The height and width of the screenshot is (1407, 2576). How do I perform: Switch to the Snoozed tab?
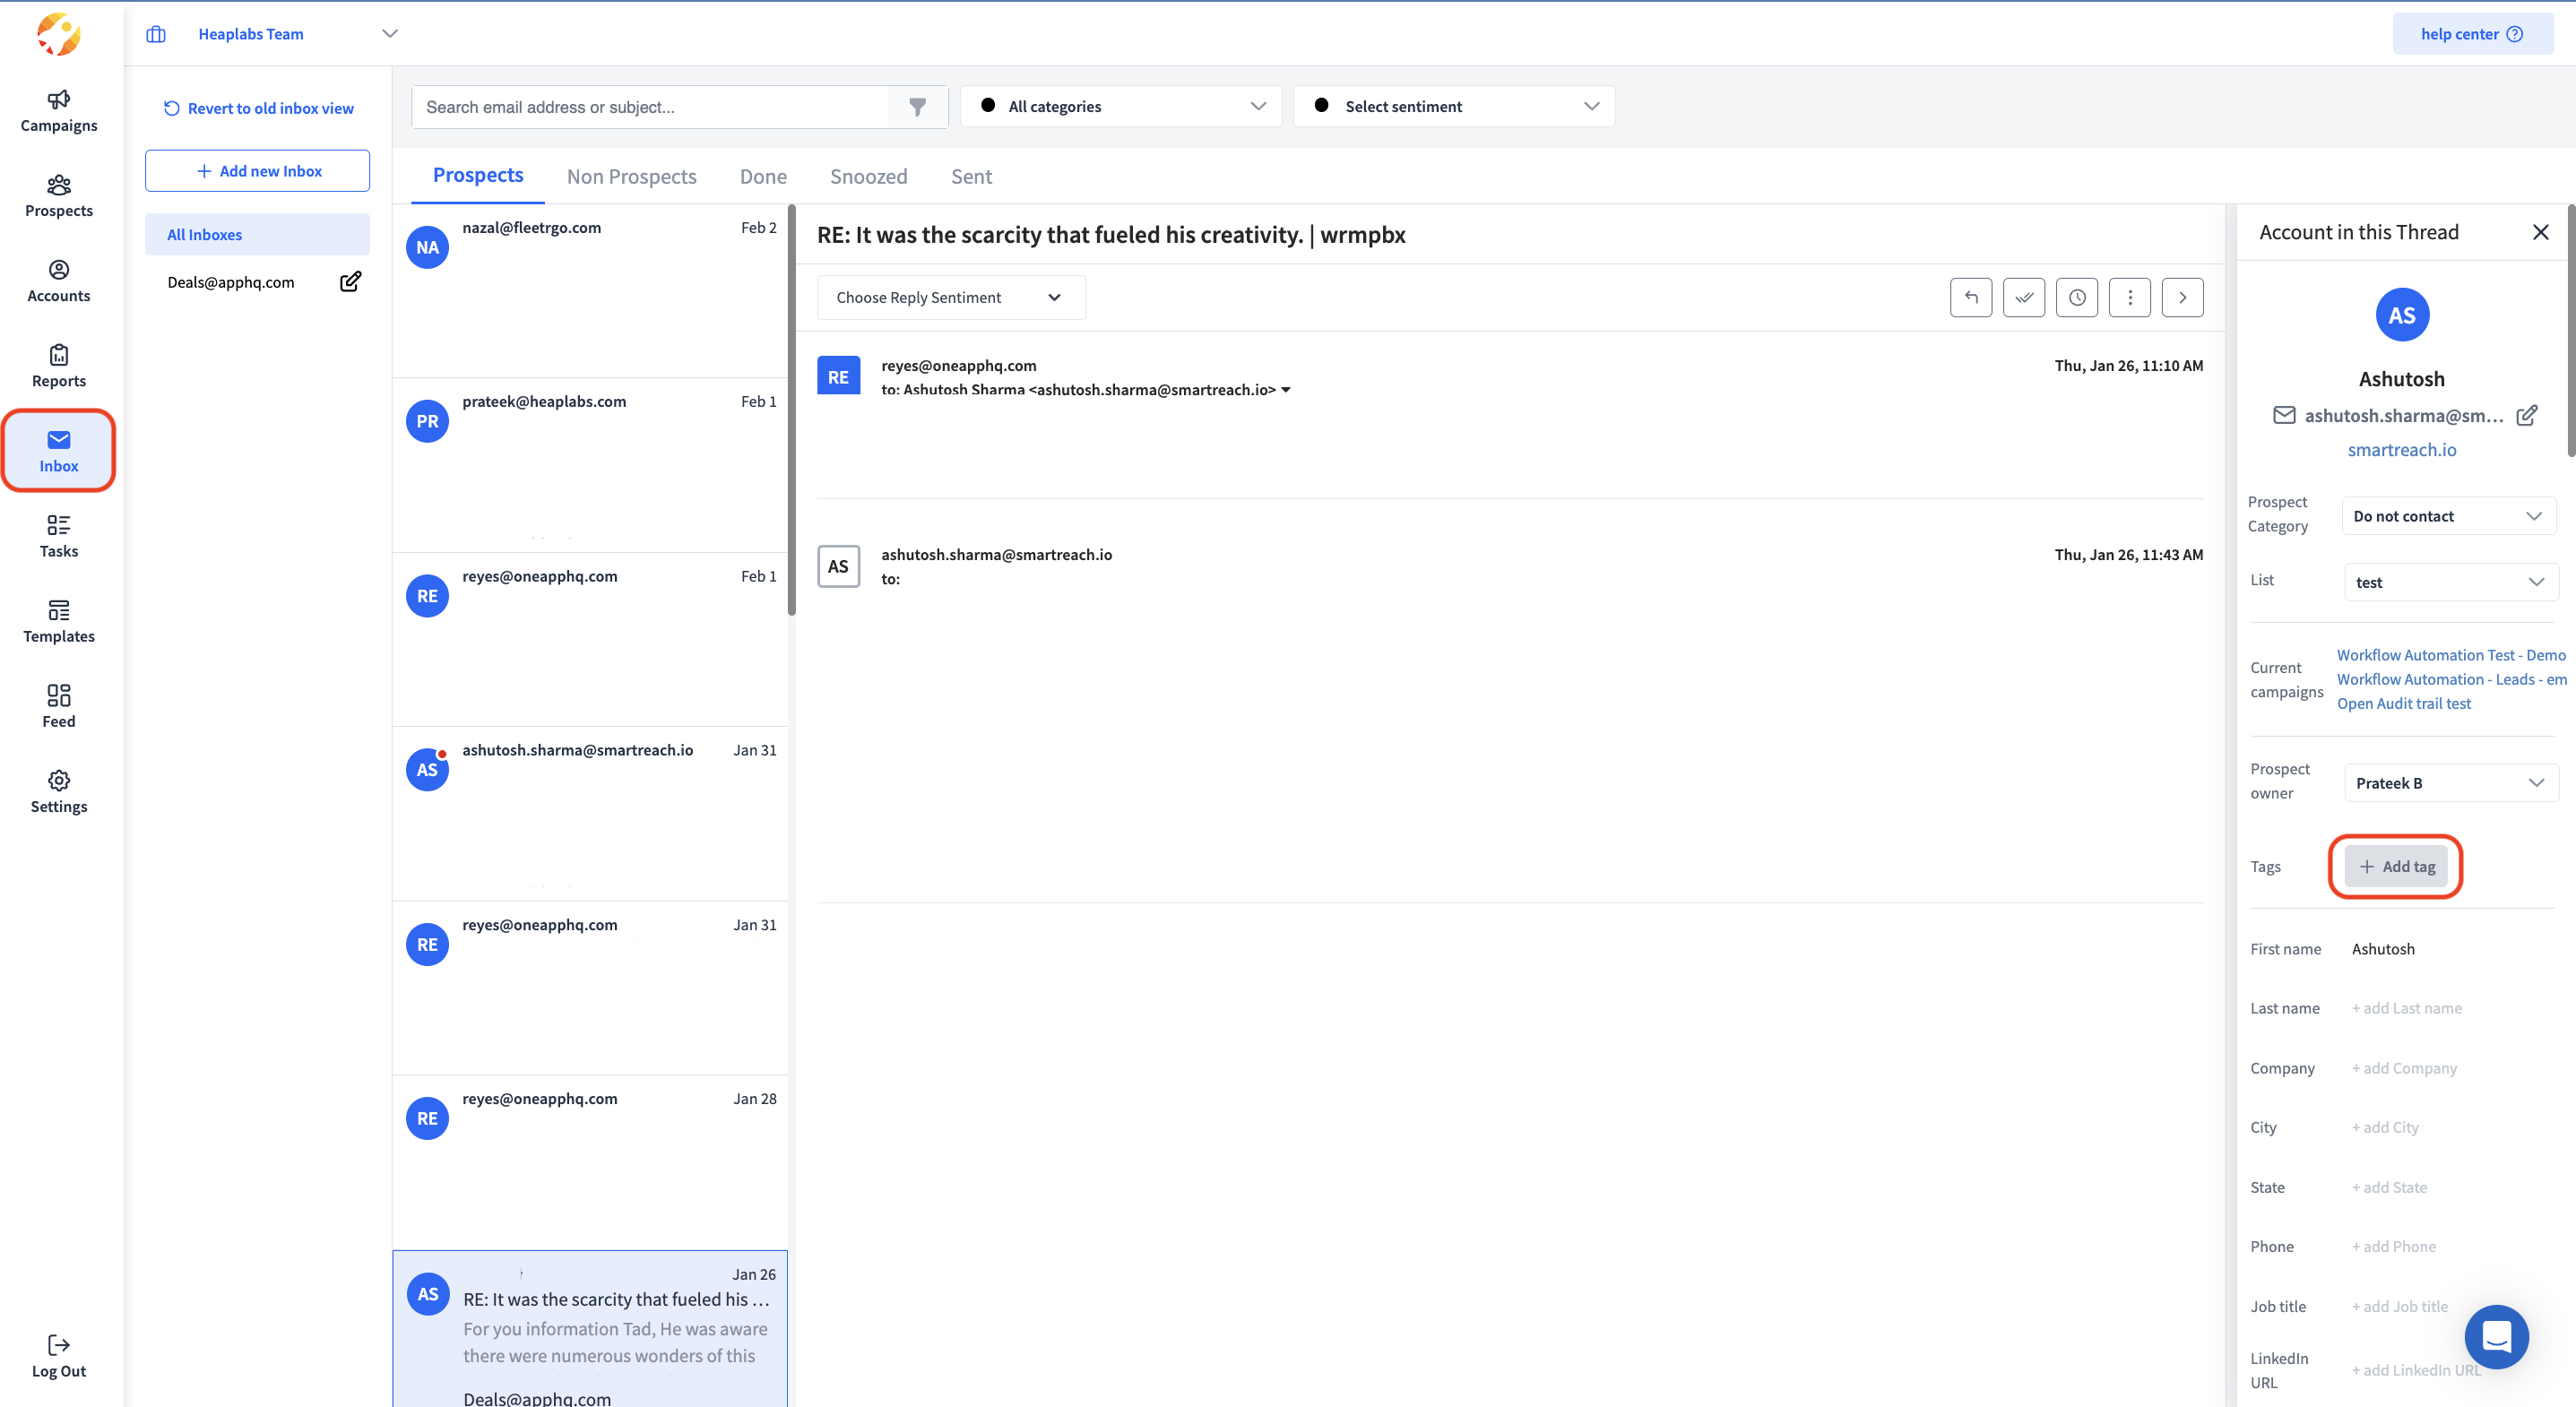[x=868, y=176]
